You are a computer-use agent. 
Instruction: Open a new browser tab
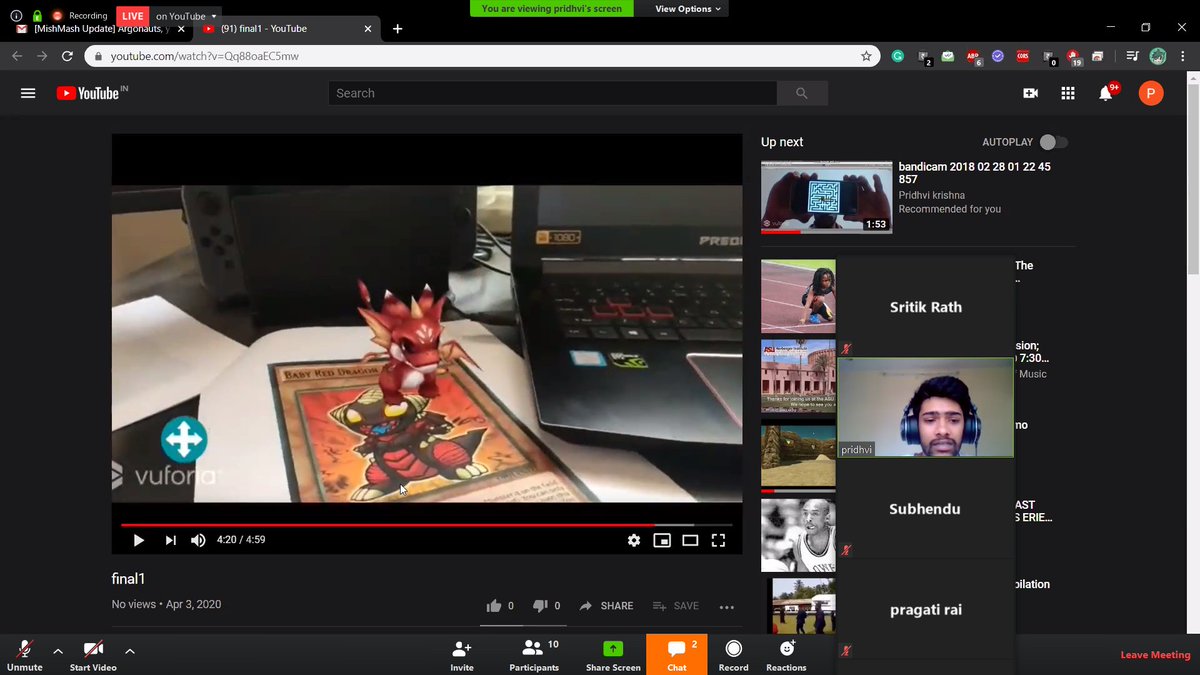click(398, 29)
